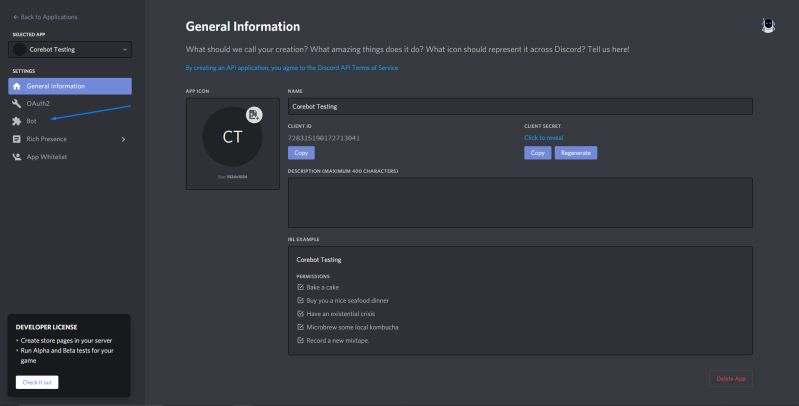
Task: Copy the Client ID
Action: pyautogui.click(x=301, y=153)
